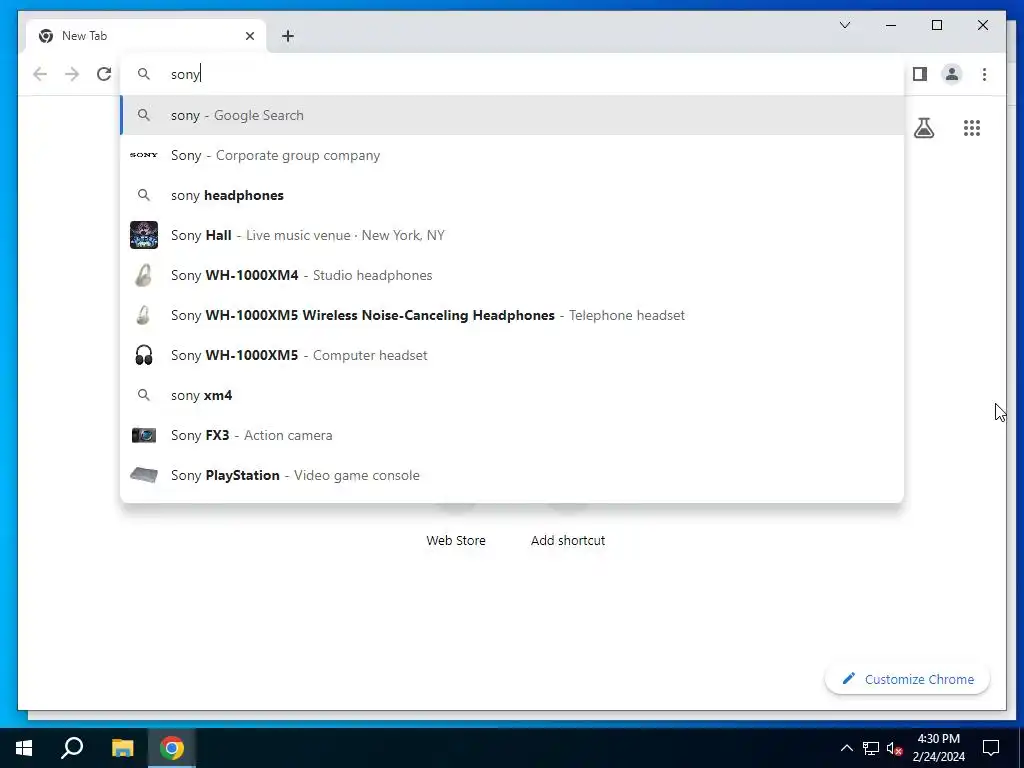Open a new tab with plus button
This screenshot has height=768, width=1024.
288,36
